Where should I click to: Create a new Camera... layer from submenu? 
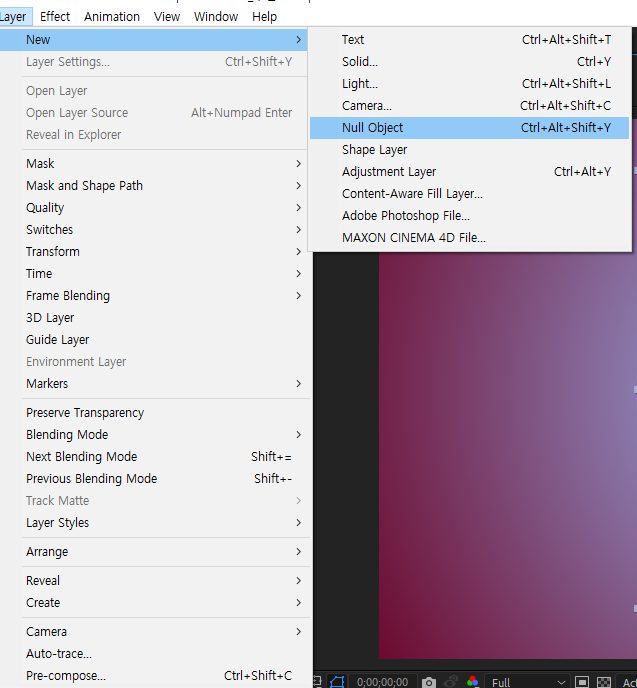point(469,105)
